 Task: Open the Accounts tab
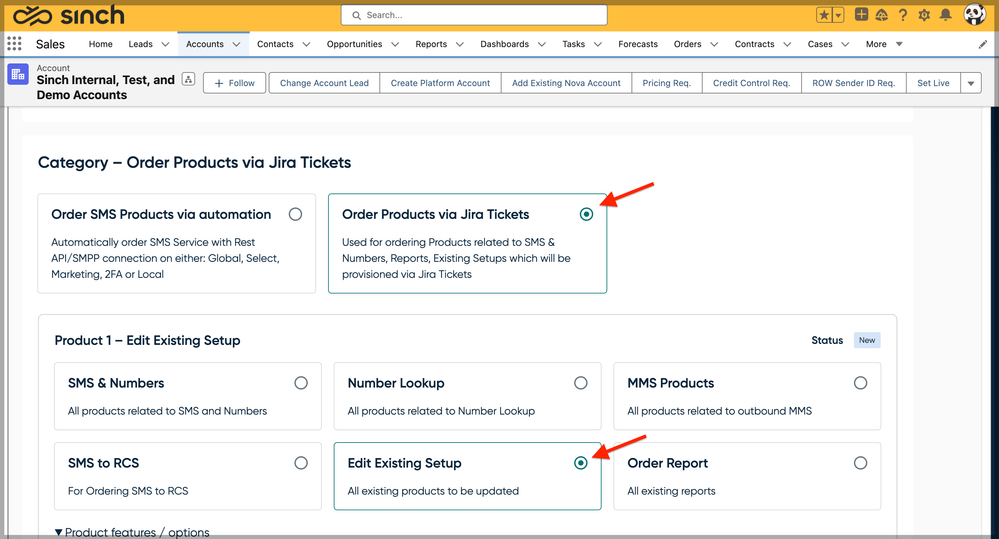pos(205,44)
